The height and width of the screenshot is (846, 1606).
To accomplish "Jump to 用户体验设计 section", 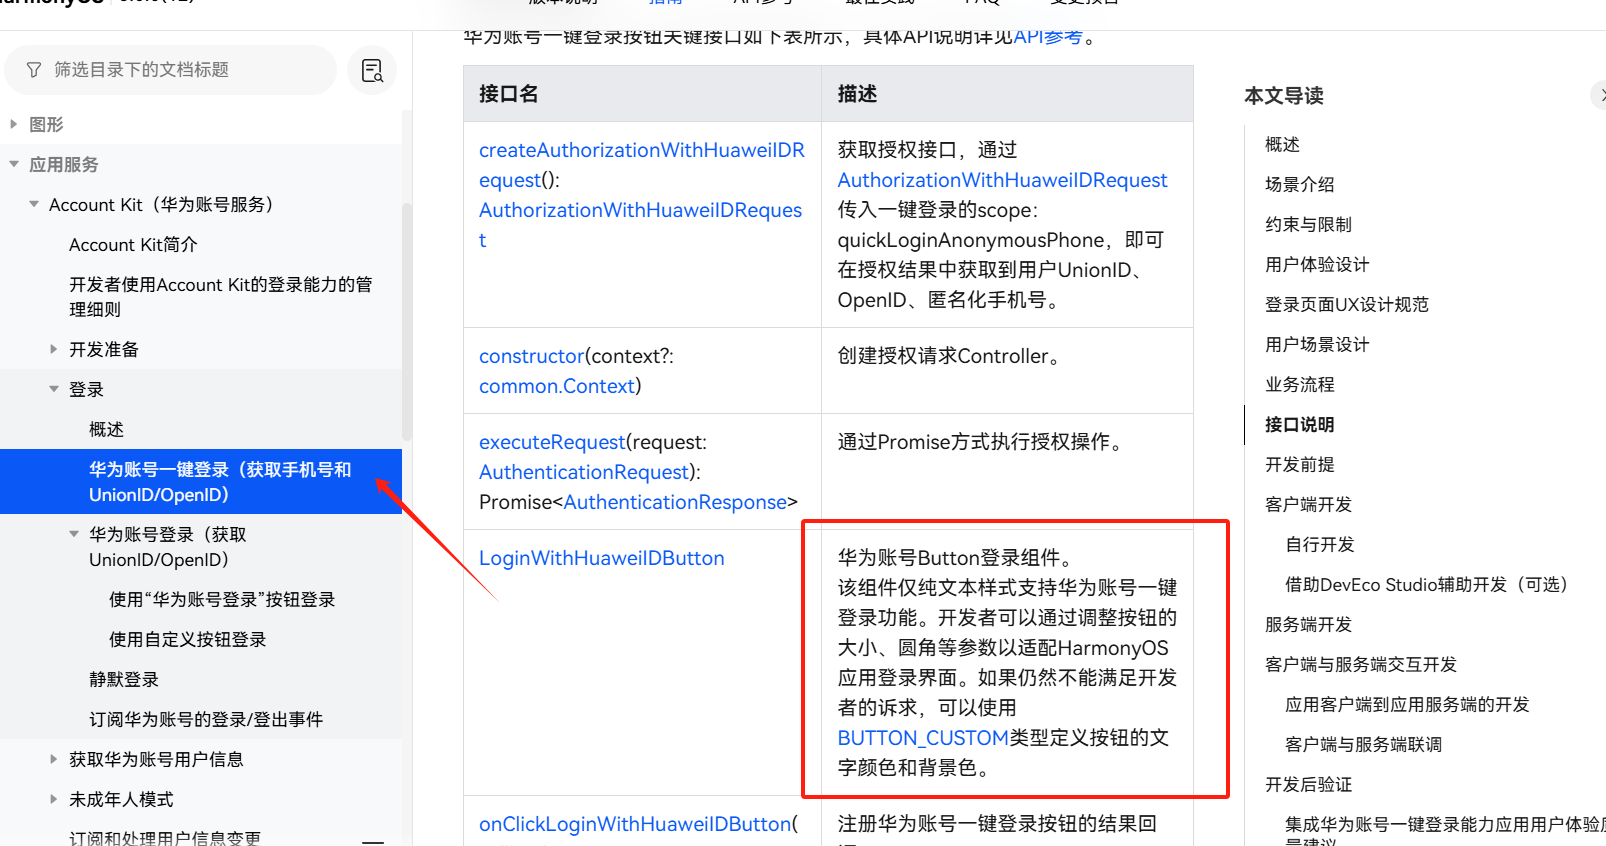I will point(1317,264).
